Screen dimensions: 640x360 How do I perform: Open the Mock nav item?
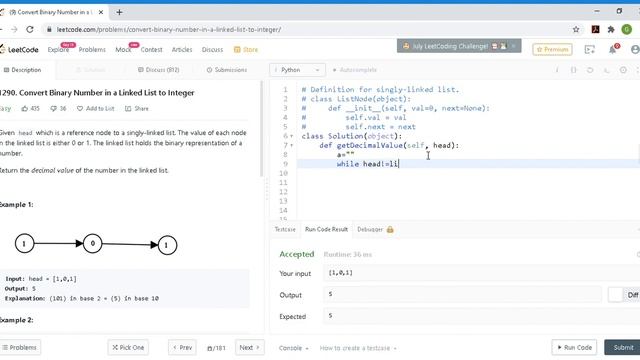point(123,49)
